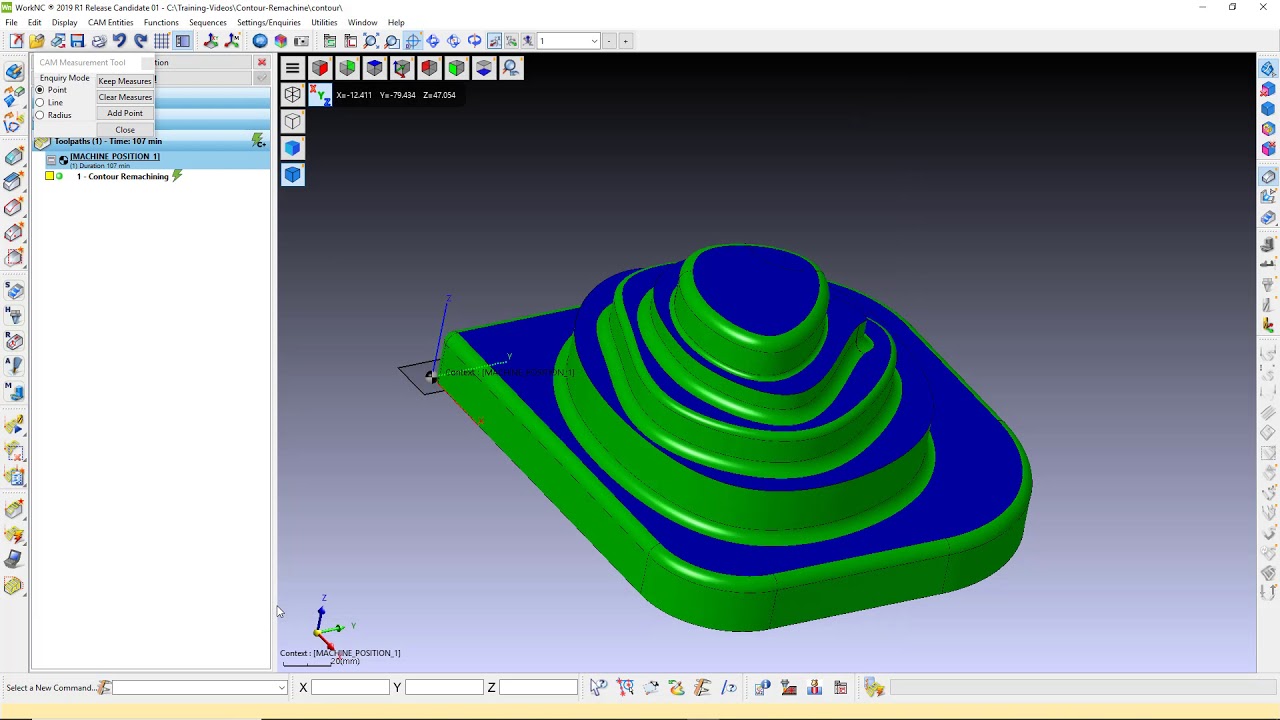The width and height of the screenshot is (1280, 720).
Task: Click the pointer with question mark icon
Action: [x=598, y=687]
